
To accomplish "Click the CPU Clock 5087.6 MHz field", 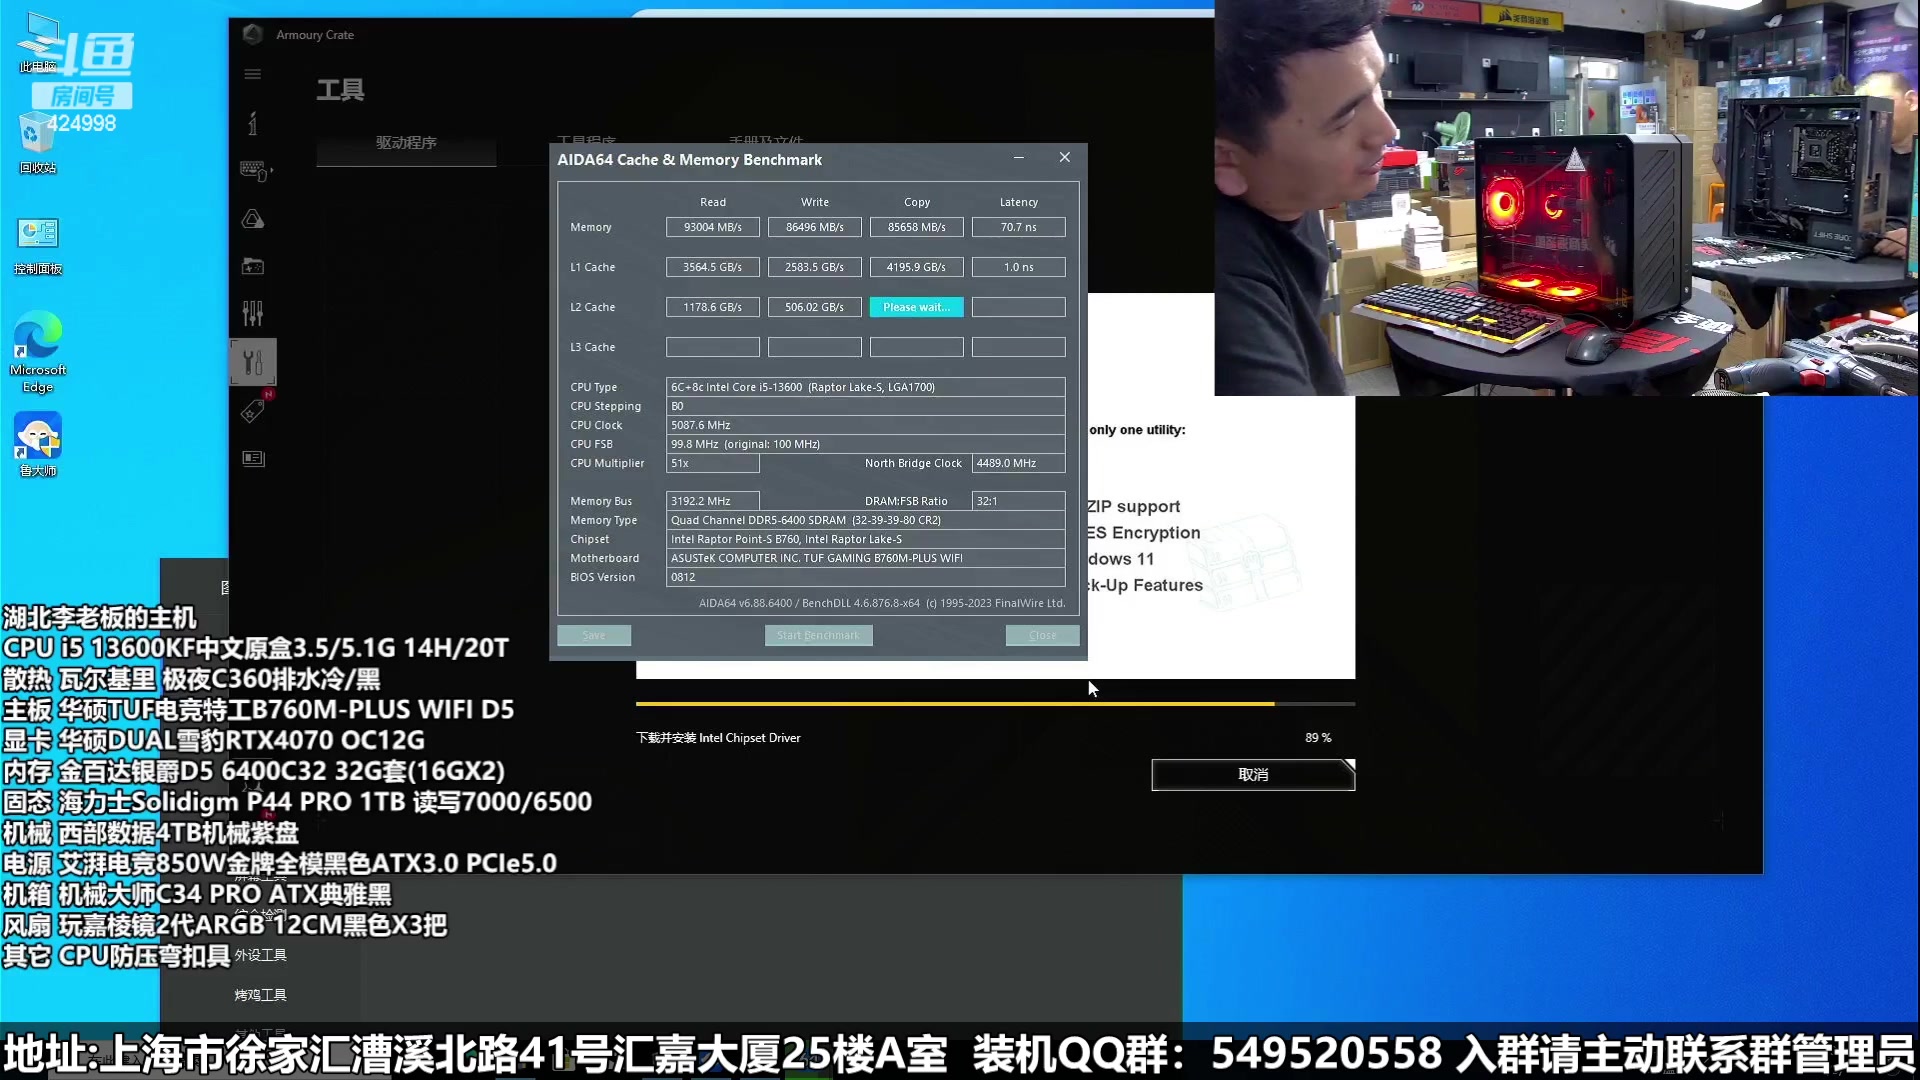I will 866,425.
